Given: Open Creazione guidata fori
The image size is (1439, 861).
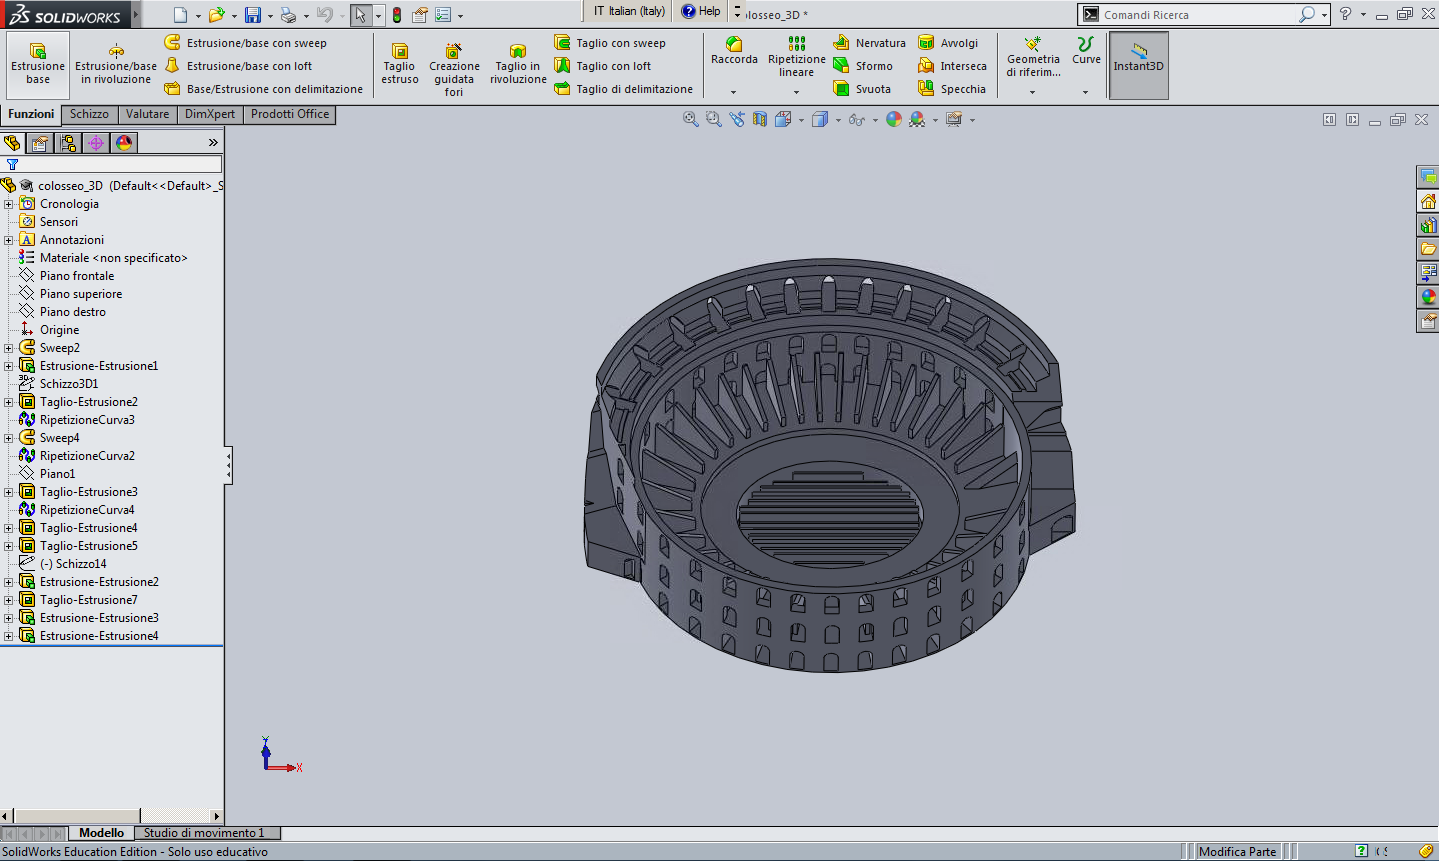Looking at the screenshot, I should pyautogui.click(x=454, y=68).
